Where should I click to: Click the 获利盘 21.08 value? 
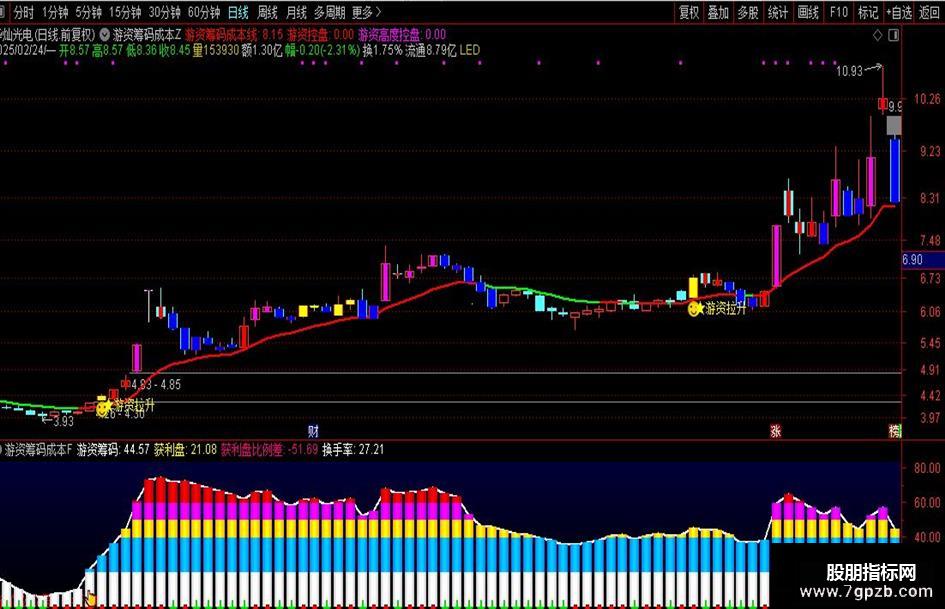(185, 450)
